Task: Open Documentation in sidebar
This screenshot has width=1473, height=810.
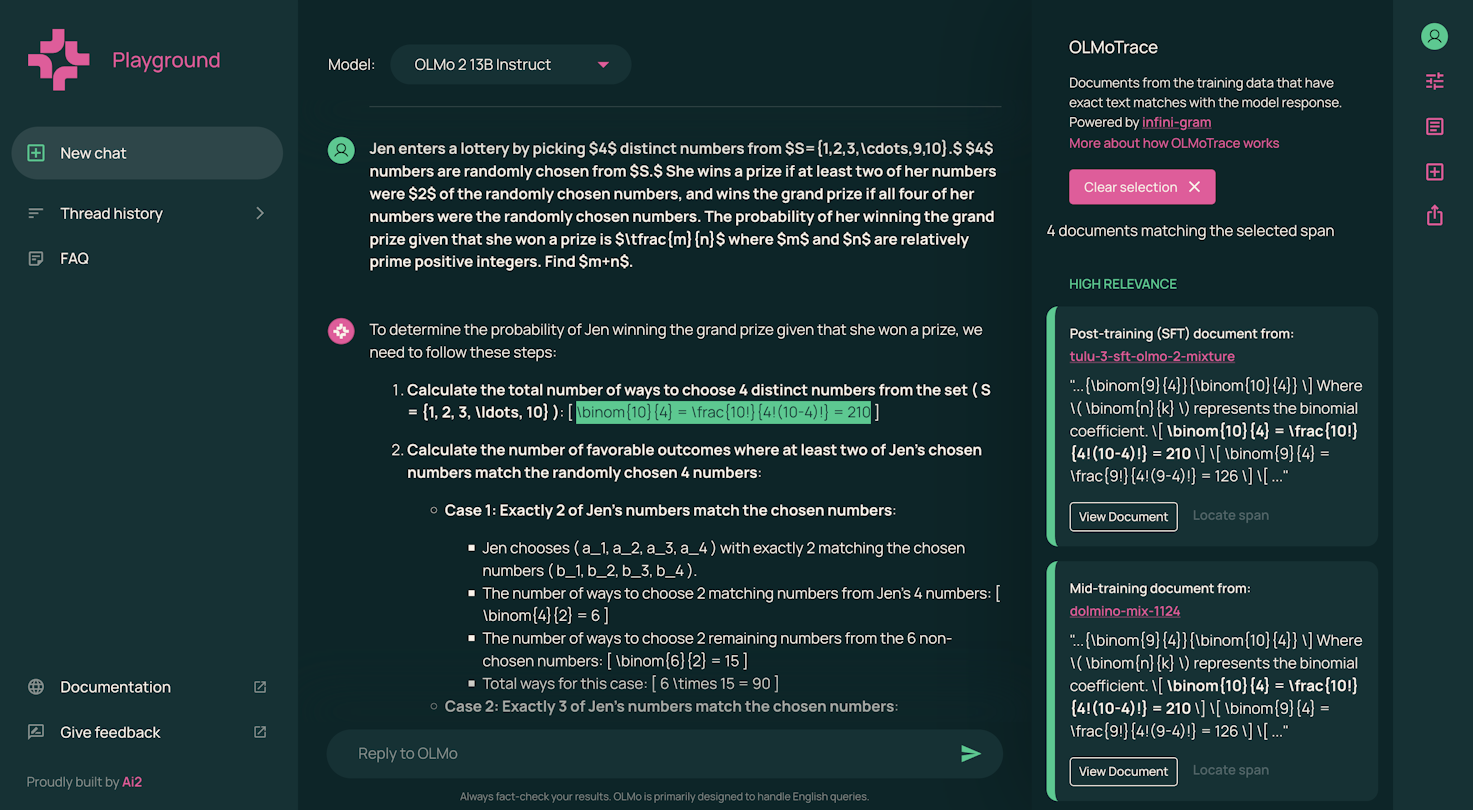Action: click(146, 687)
